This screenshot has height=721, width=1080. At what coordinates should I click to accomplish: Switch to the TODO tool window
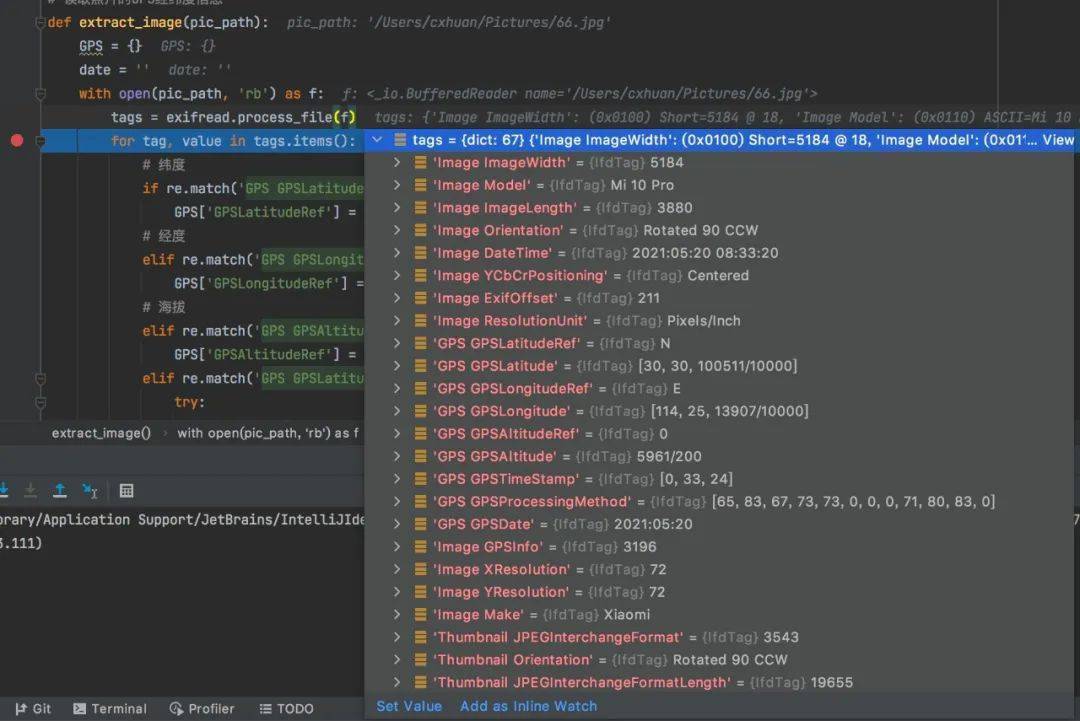pos(286,708)
